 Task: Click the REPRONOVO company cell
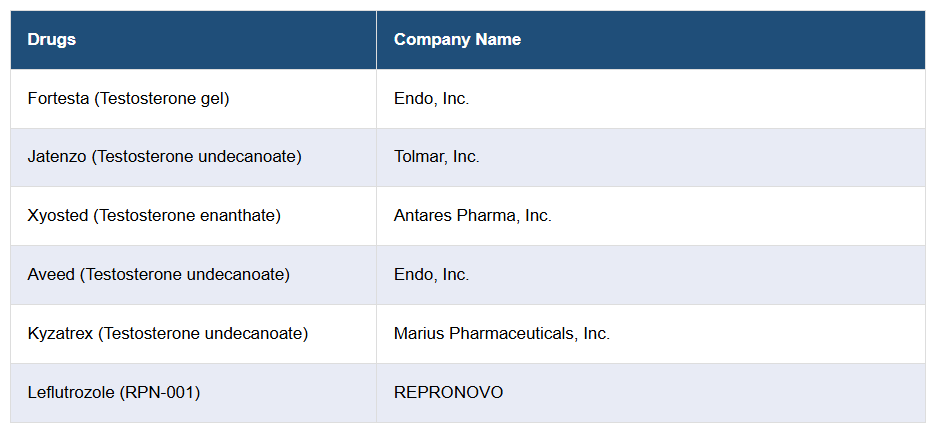click(448, 393)
